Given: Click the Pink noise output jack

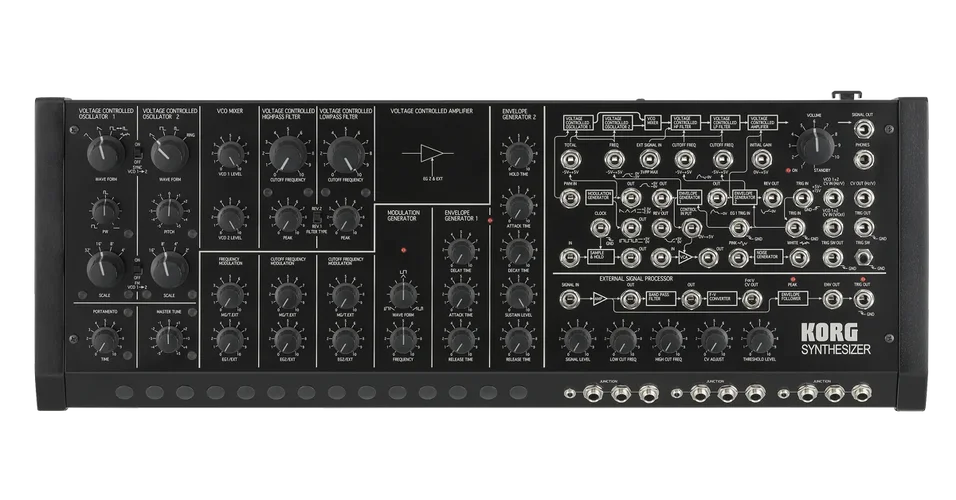Looking at the screenshot, I should point(739,257).
